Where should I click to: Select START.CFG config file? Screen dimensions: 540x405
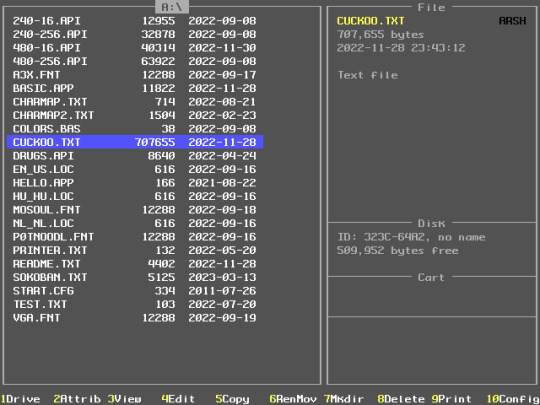point(135,291)
